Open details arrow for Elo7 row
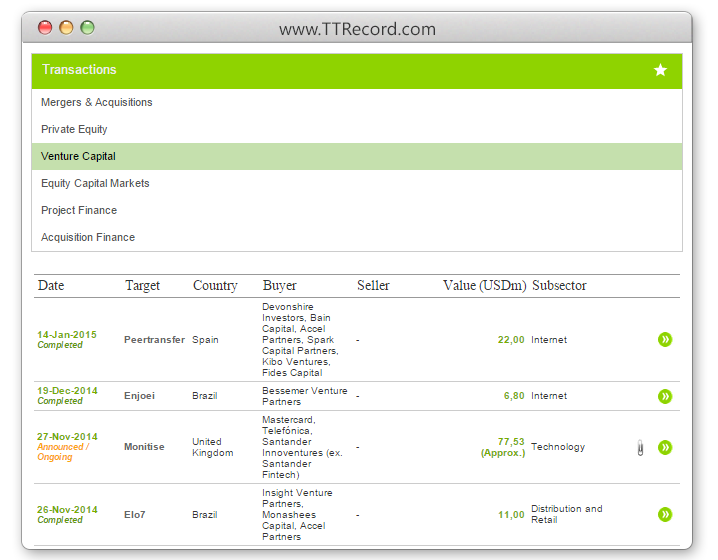Screen dimensions: 718x560 665,515
